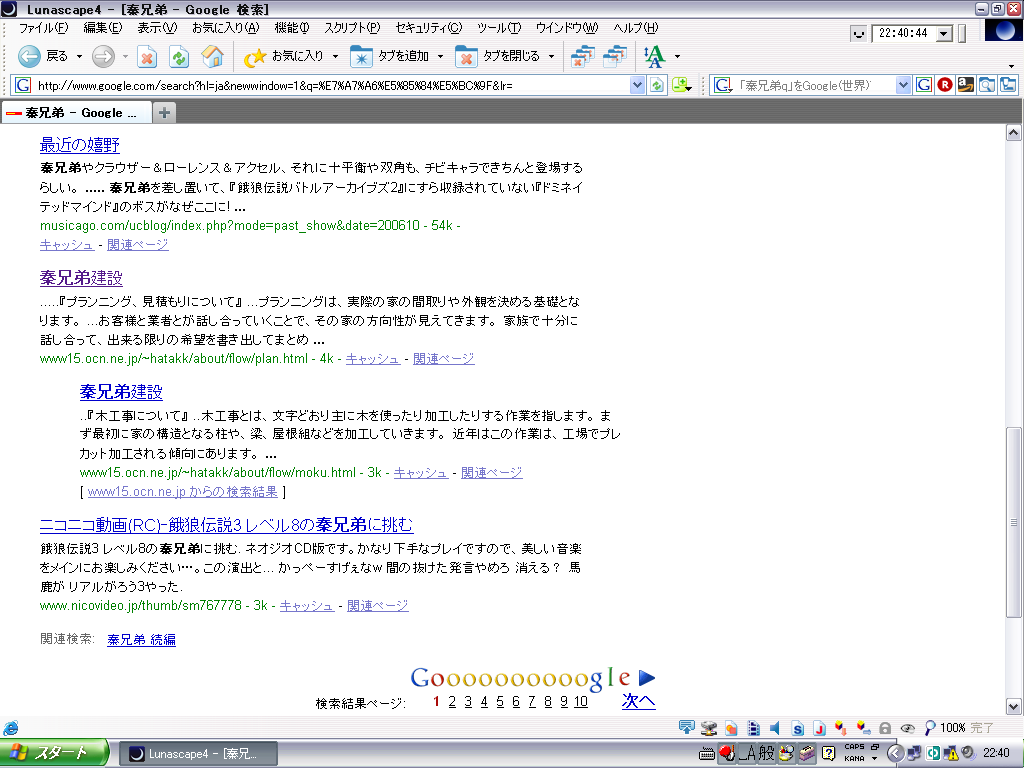Add a tab with タブを追加 button
1024x768 pixels.
(390, 57)
